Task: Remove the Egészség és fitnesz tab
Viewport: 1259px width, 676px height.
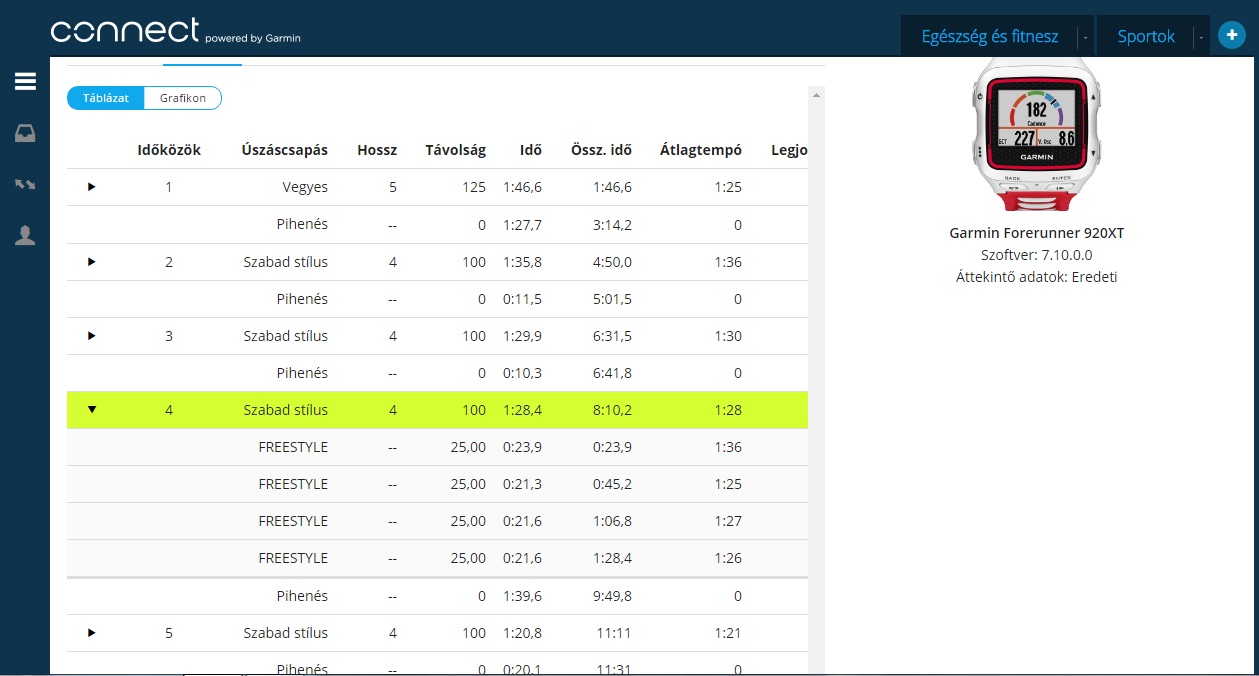Action: click(x=1085, y=37)
